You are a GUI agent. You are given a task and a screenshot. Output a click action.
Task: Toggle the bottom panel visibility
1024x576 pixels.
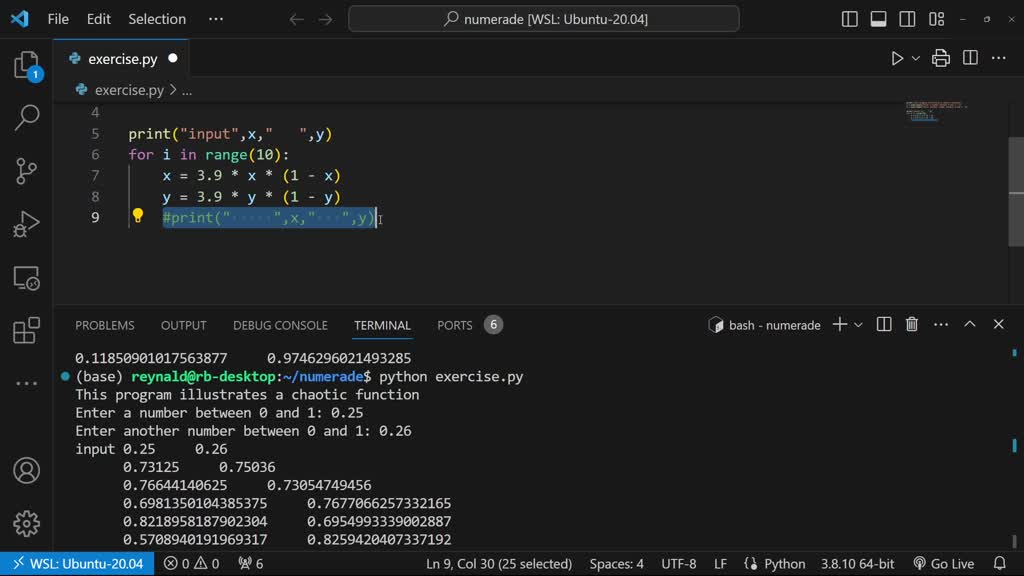pyautogui.click(x=878, y=18)
